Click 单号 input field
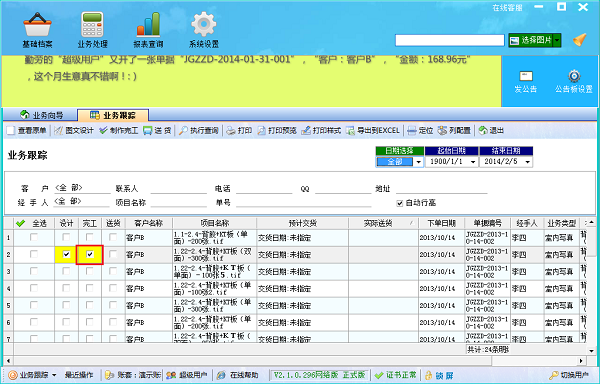Image resolution: width=600 pixels, height=384 pixels. pyautogui.click(x=304, y=202)
